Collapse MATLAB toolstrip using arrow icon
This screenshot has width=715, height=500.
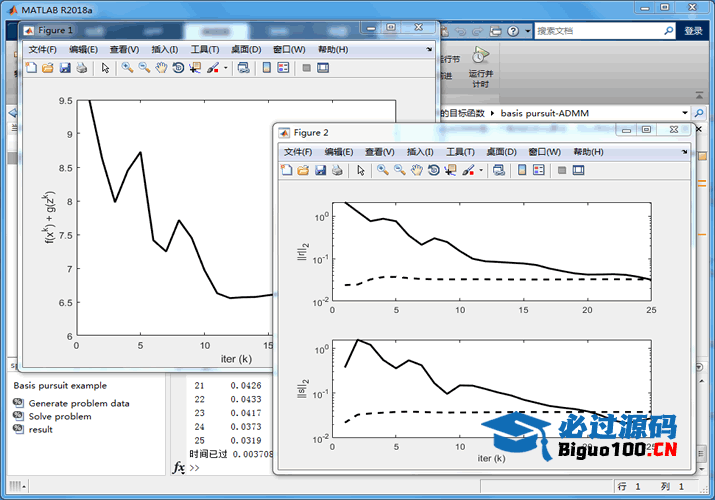point(699,96)
